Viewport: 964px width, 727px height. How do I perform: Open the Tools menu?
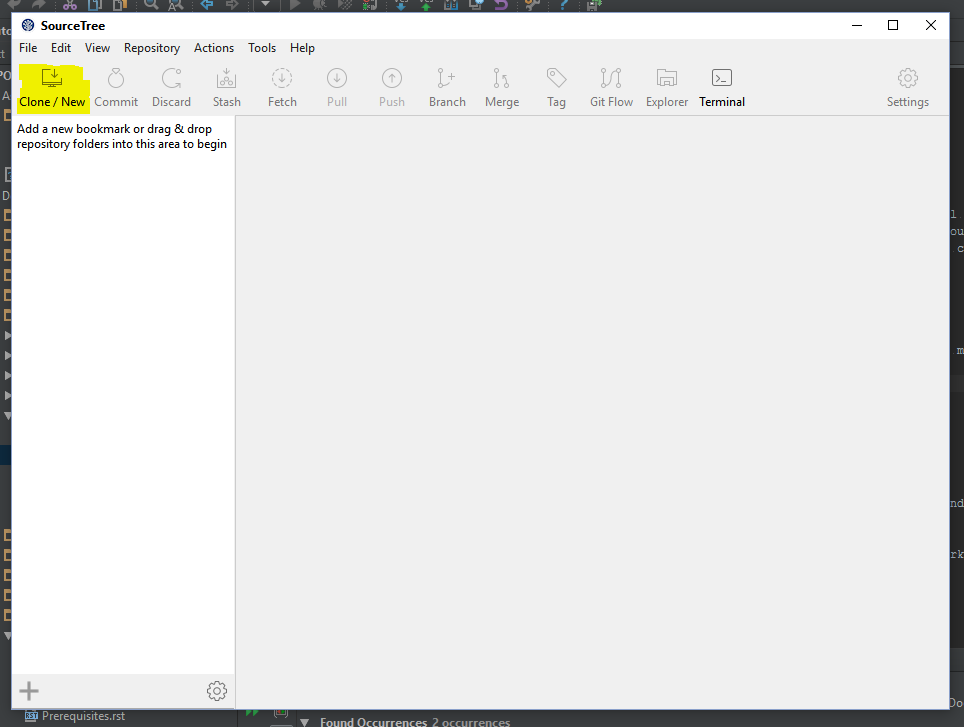262,48
